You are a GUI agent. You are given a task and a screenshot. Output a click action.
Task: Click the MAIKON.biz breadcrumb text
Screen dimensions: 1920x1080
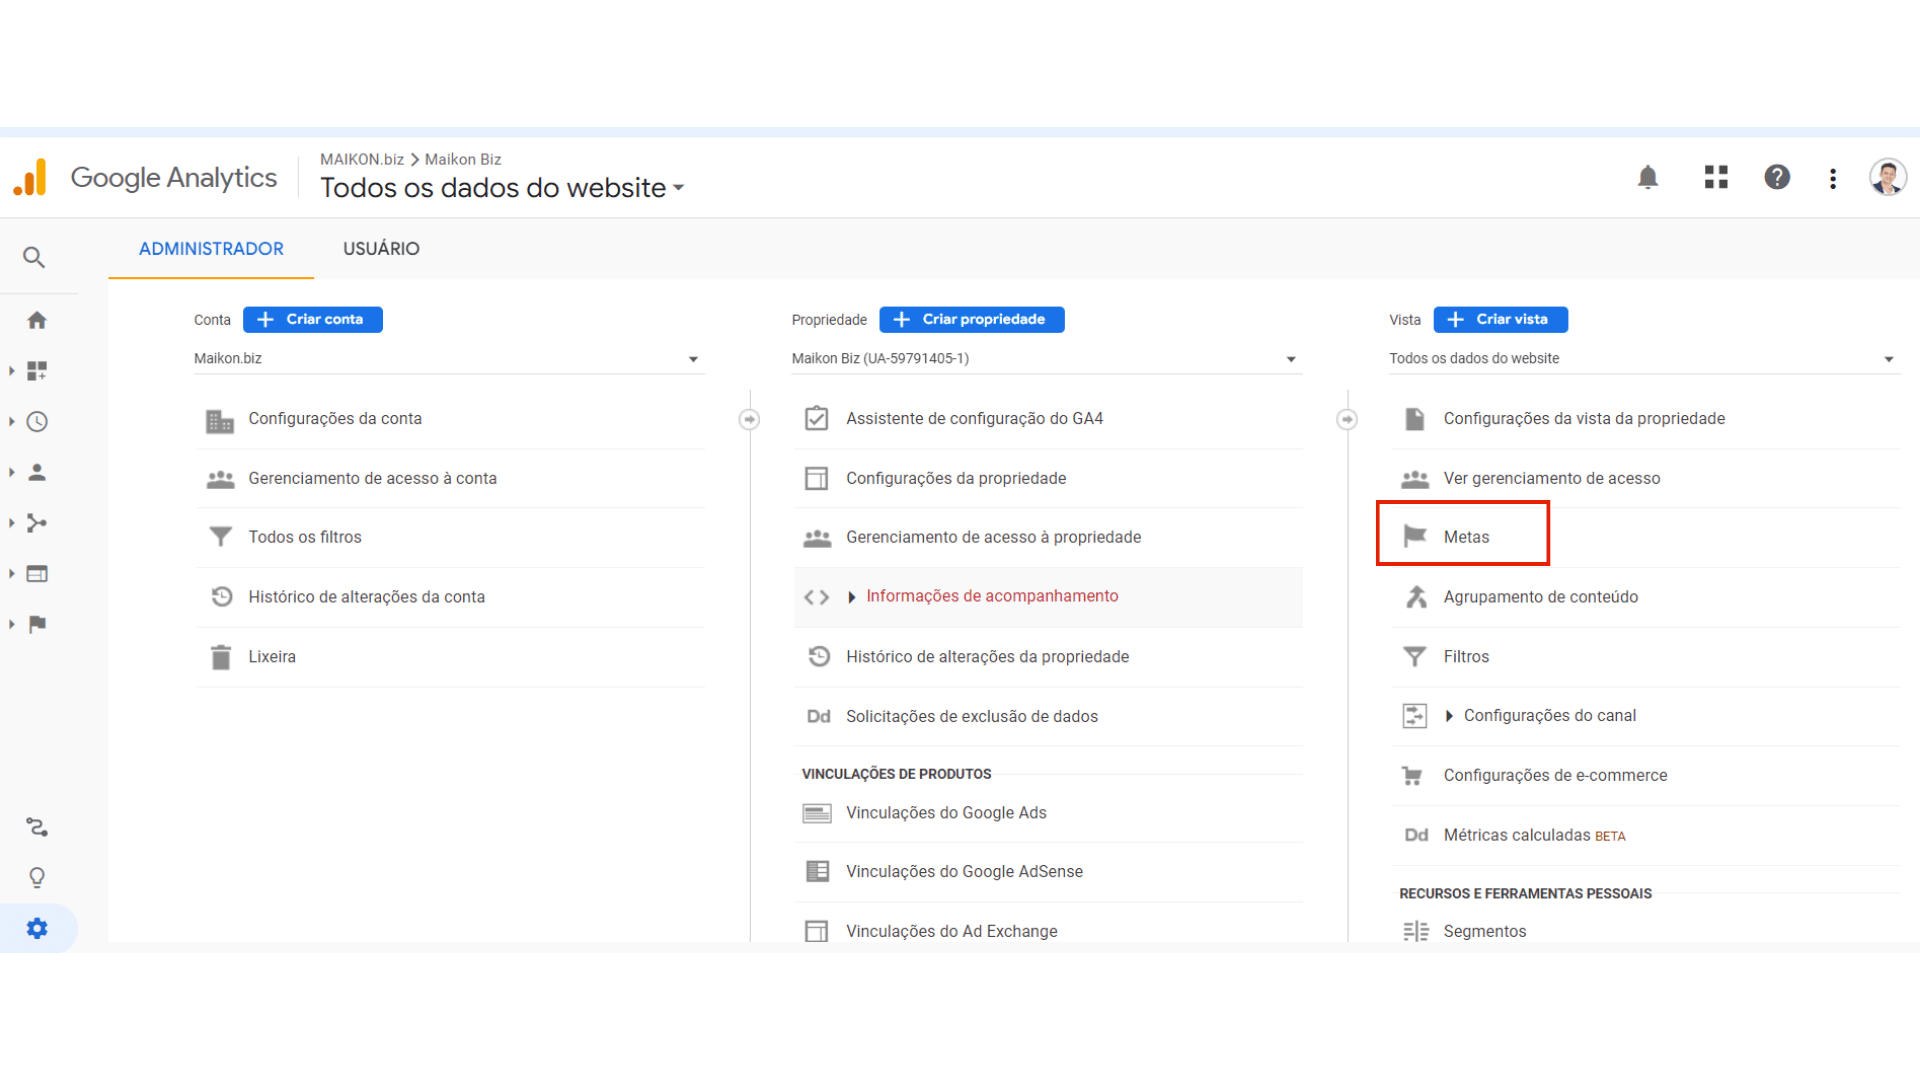[x=362, y=159]
